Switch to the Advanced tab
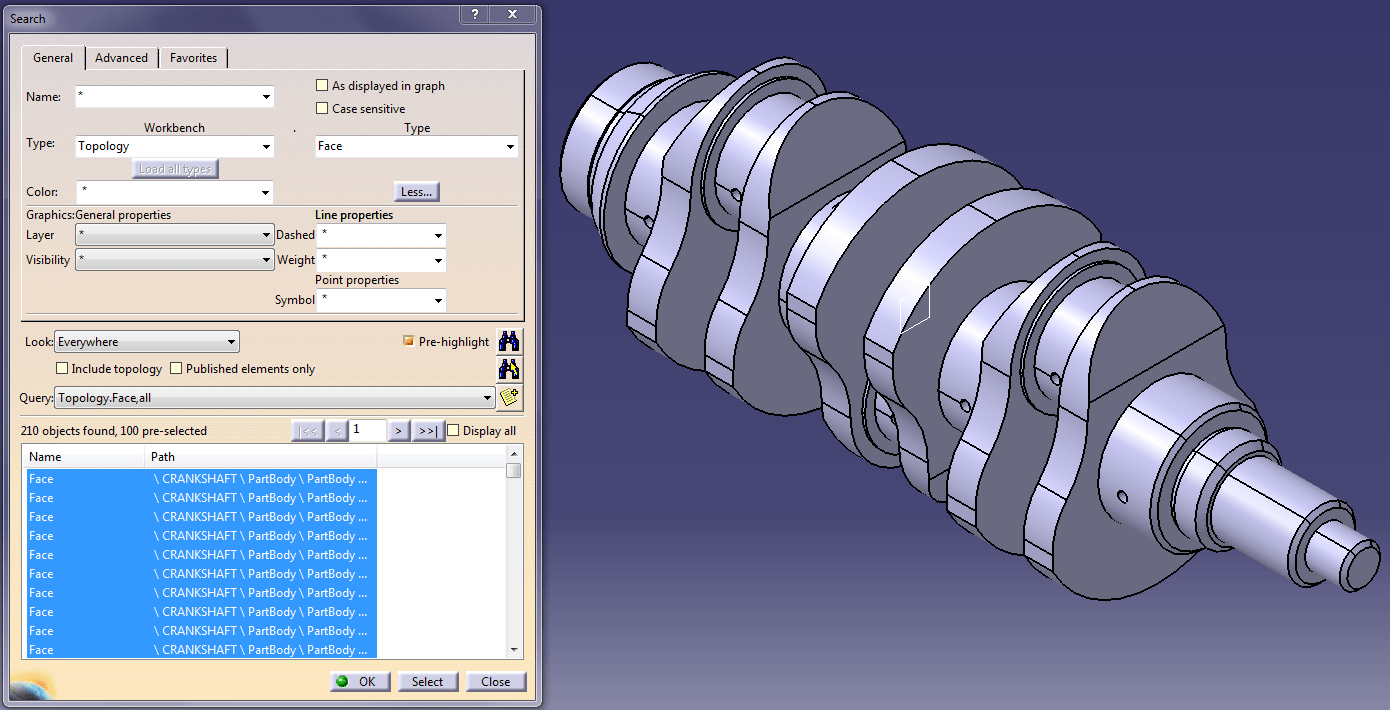Screen dimensions: 1390x710 [122, 58]
